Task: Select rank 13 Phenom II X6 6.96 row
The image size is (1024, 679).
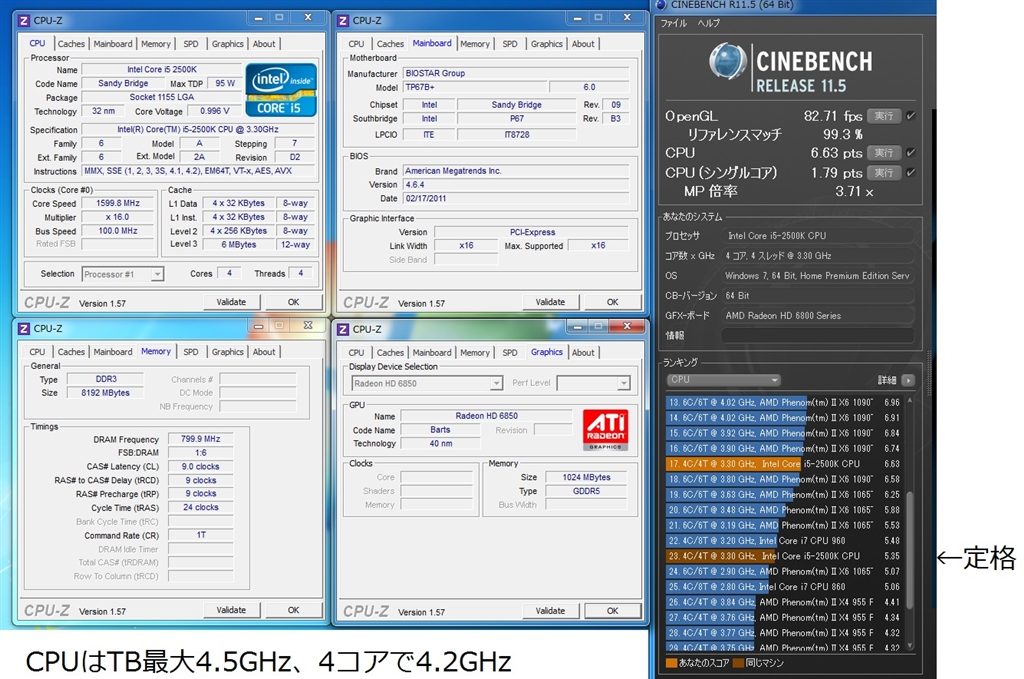Action: tap(783, 402)
